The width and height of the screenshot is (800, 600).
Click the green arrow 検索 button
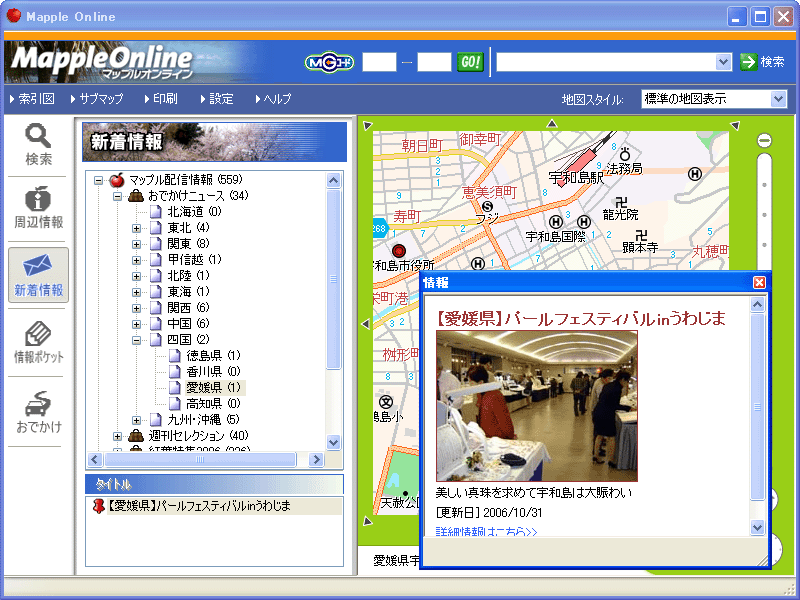tap(762, 62)
